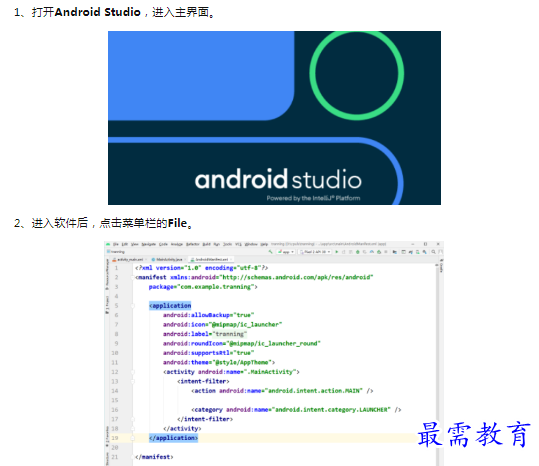Click the package="com.example.tranning" attribute
The image size is (539, 466).
tap(203, 287)
